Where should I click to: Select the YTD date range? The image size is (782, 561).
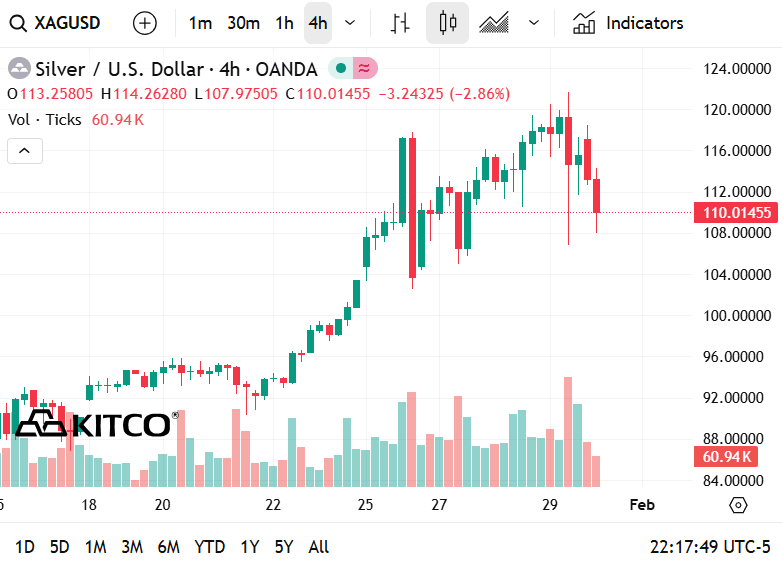point(209,547)
